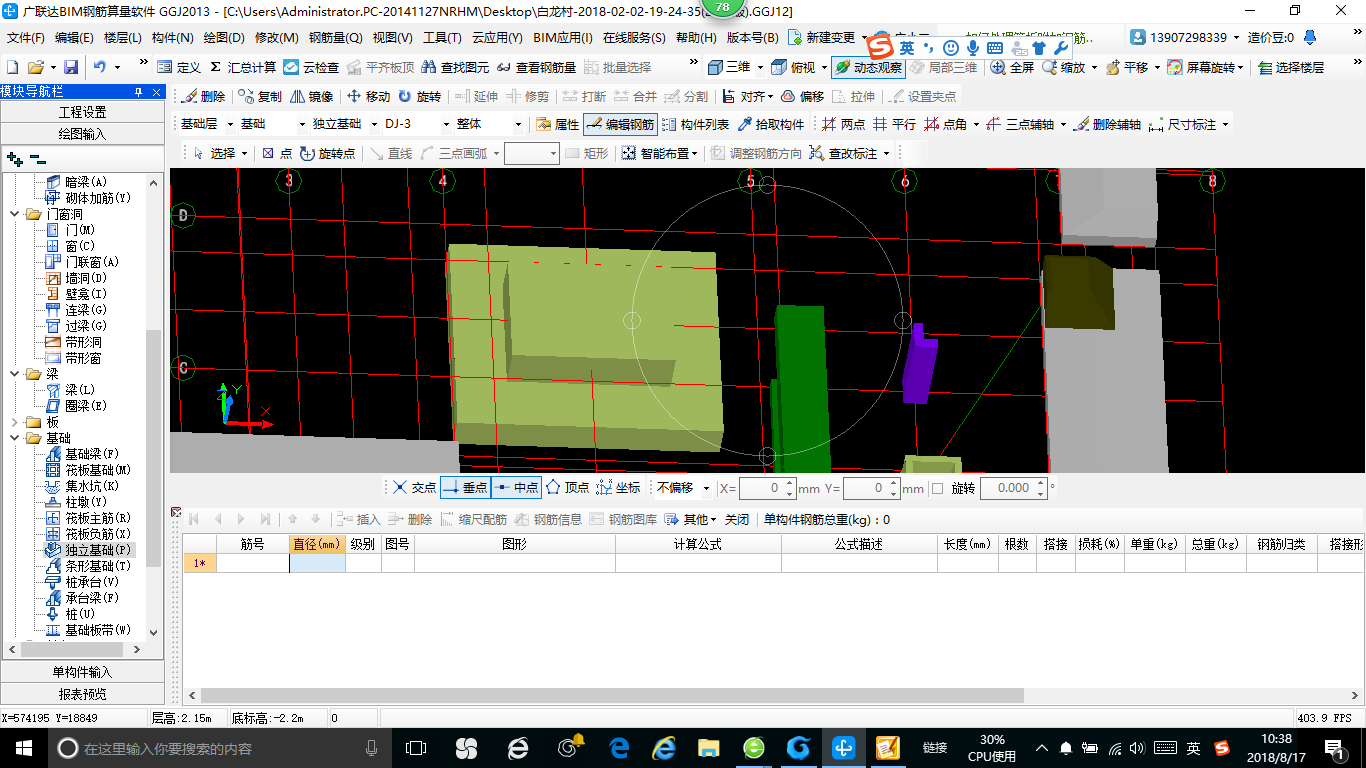Toggle 坐标 coordinate snap
This screenshot has height=768, width=1366.
pos(618,487)
